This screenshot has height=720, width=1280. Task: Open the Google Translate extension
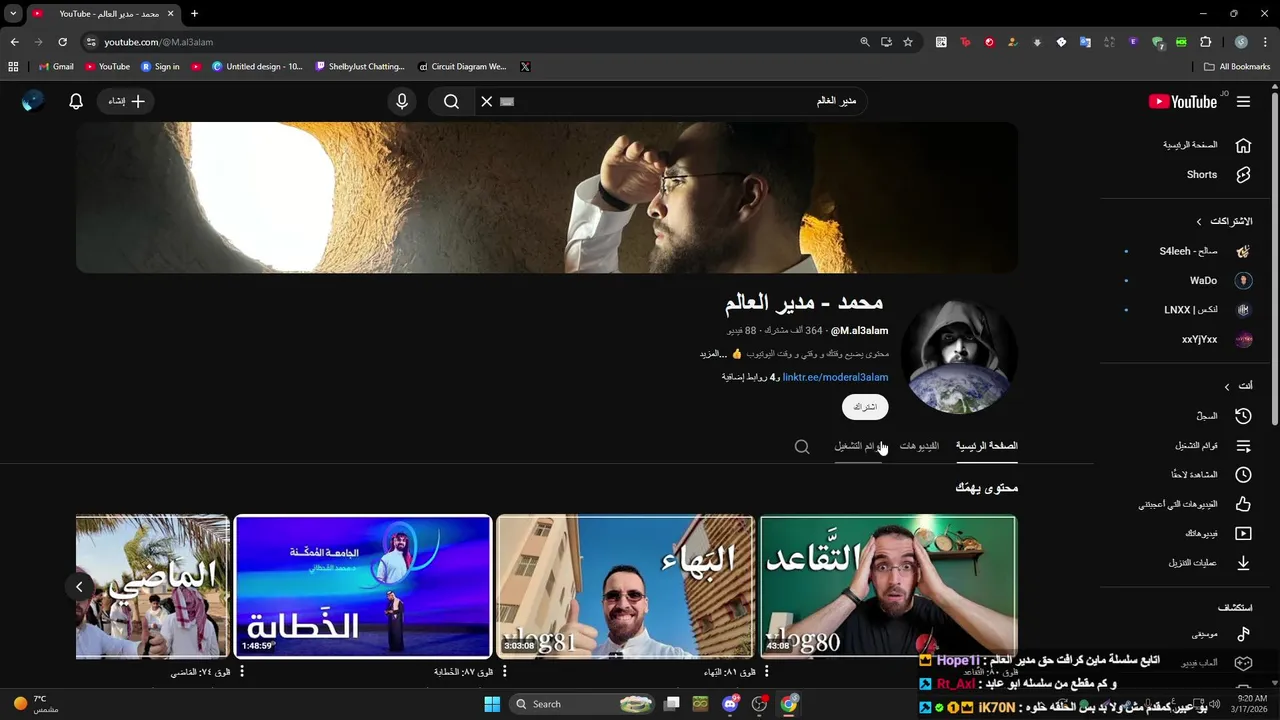tap(1085, 42)
